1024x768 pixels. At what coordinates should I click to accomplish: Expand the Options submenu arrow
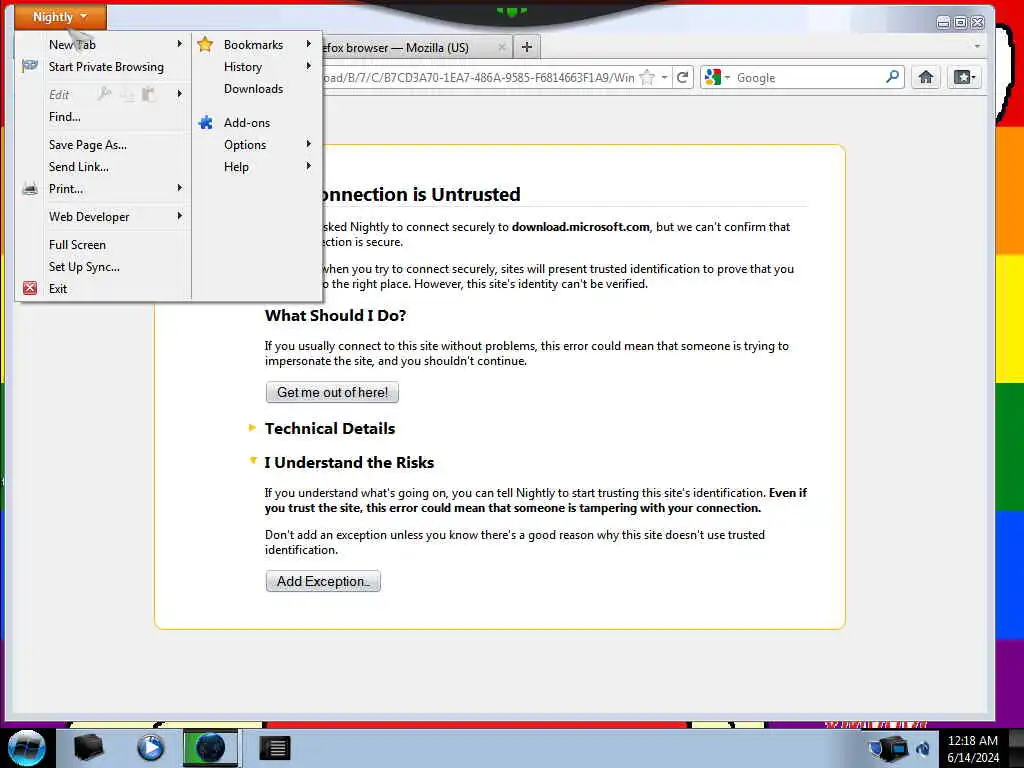pyautogui.click(x=309, y=144)
